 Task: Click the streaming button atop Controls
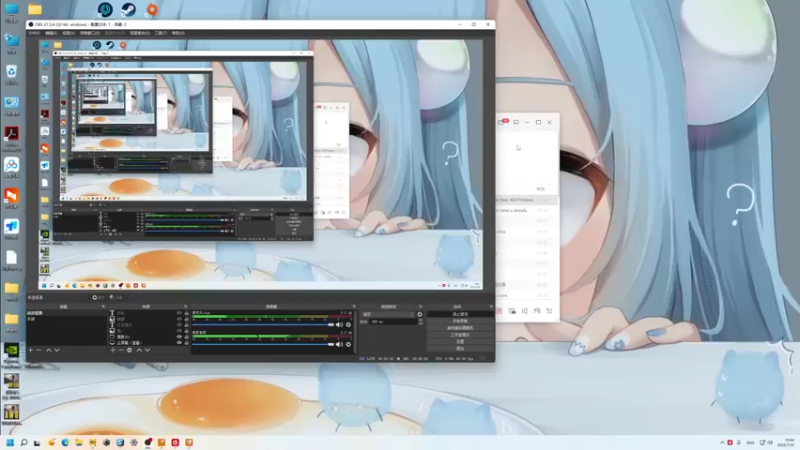(460, 314)
